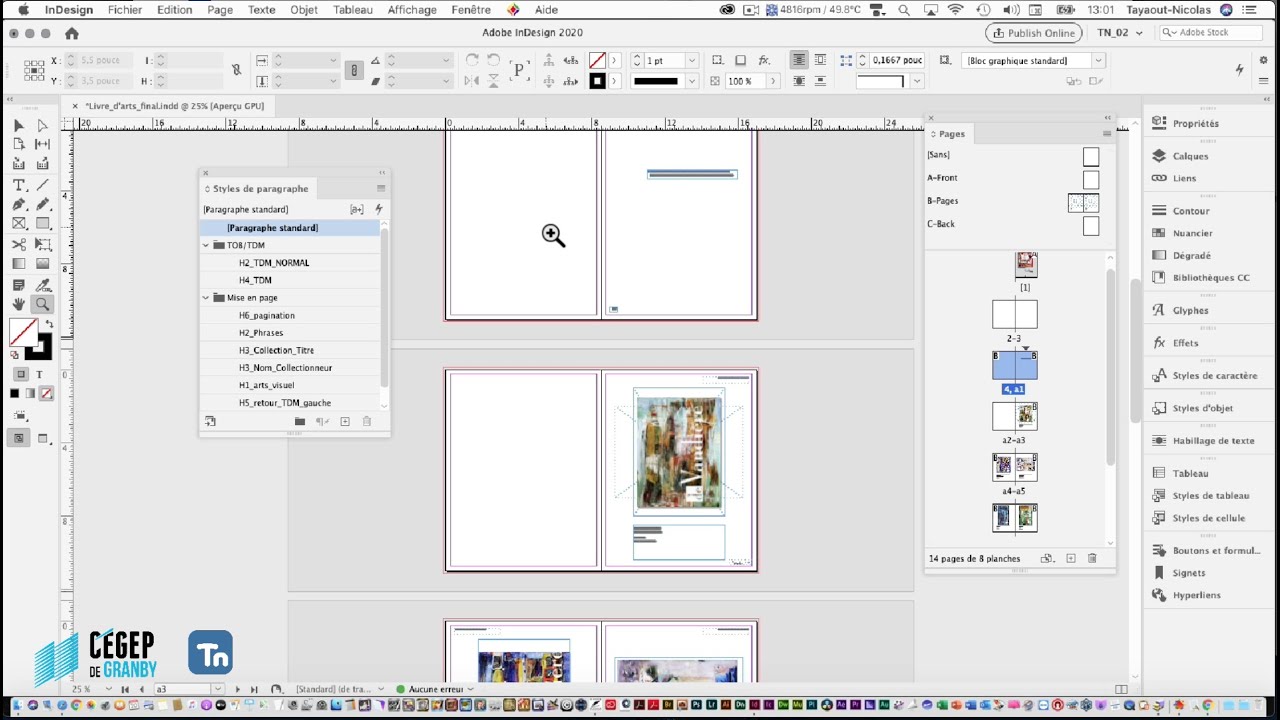Create new page icon in Pages panel
Image resolution: width=1280 pixels, height=720 pixels.
(x=1070, y=558)
